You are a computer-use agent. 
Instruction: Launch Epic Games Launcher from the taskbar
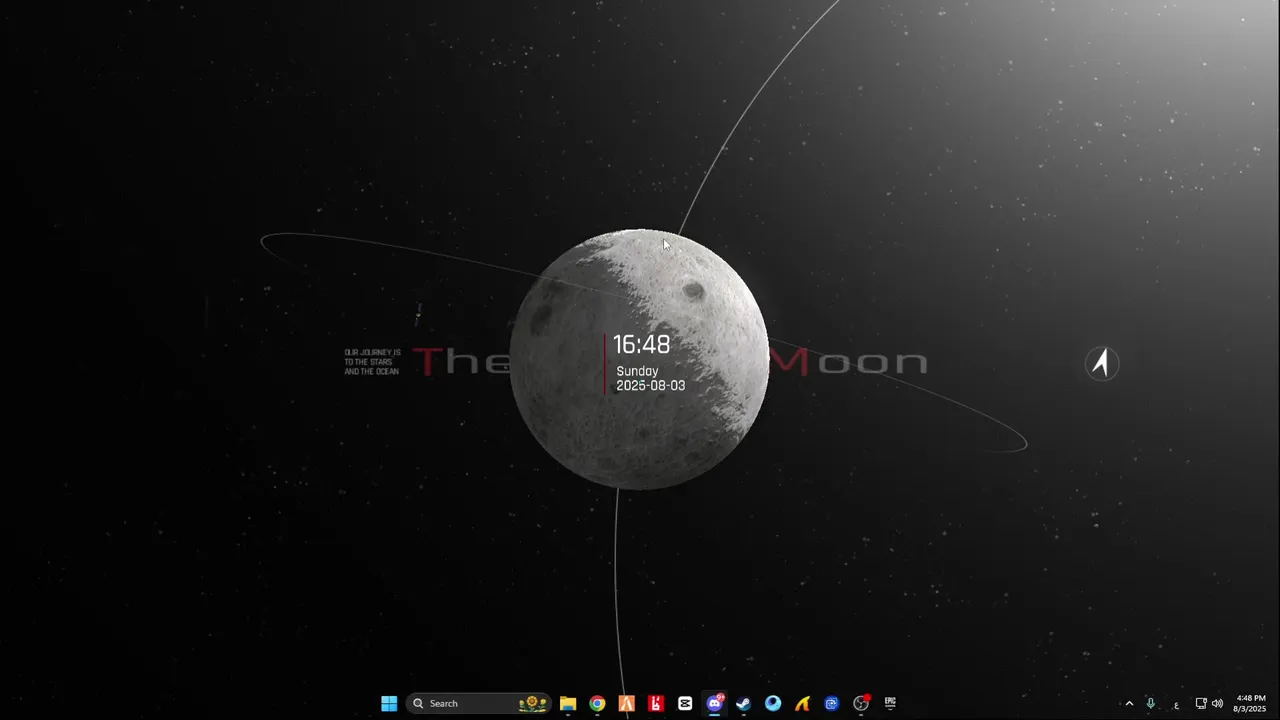point(890,703)
